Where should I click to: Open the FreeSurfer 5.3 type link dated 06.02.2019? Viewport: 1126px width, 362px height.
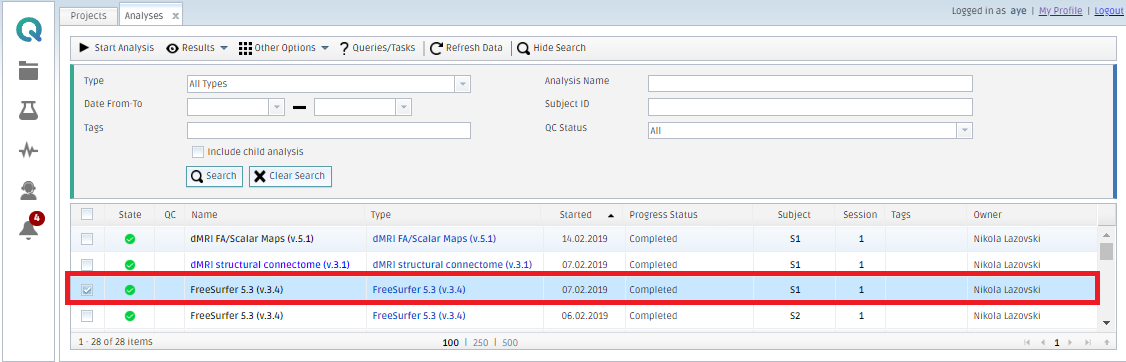click(x=419, y=315)
